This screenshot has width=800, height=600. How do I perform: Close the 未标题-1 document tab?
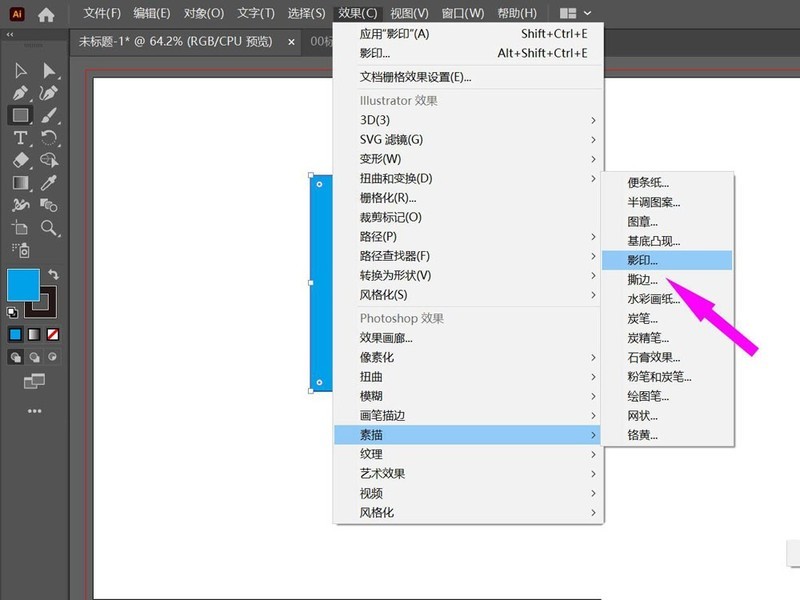[x=291, y=41]
